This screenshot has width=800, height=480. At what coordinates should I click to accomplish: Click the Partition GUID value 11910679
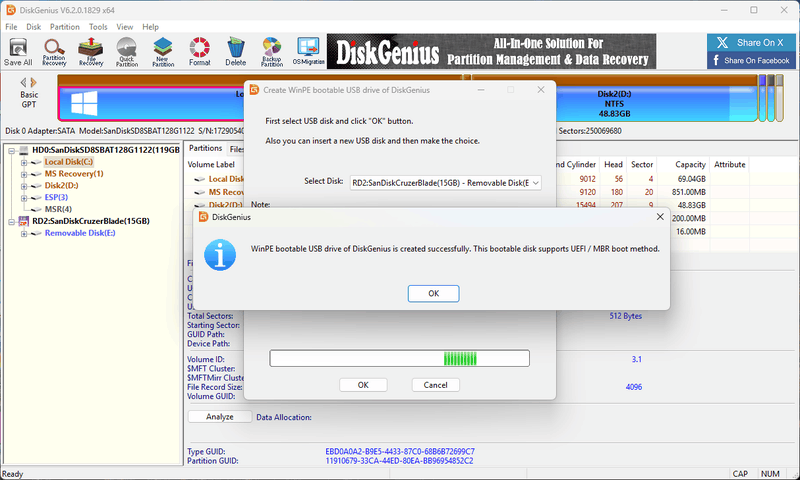[x=399, y=461]
